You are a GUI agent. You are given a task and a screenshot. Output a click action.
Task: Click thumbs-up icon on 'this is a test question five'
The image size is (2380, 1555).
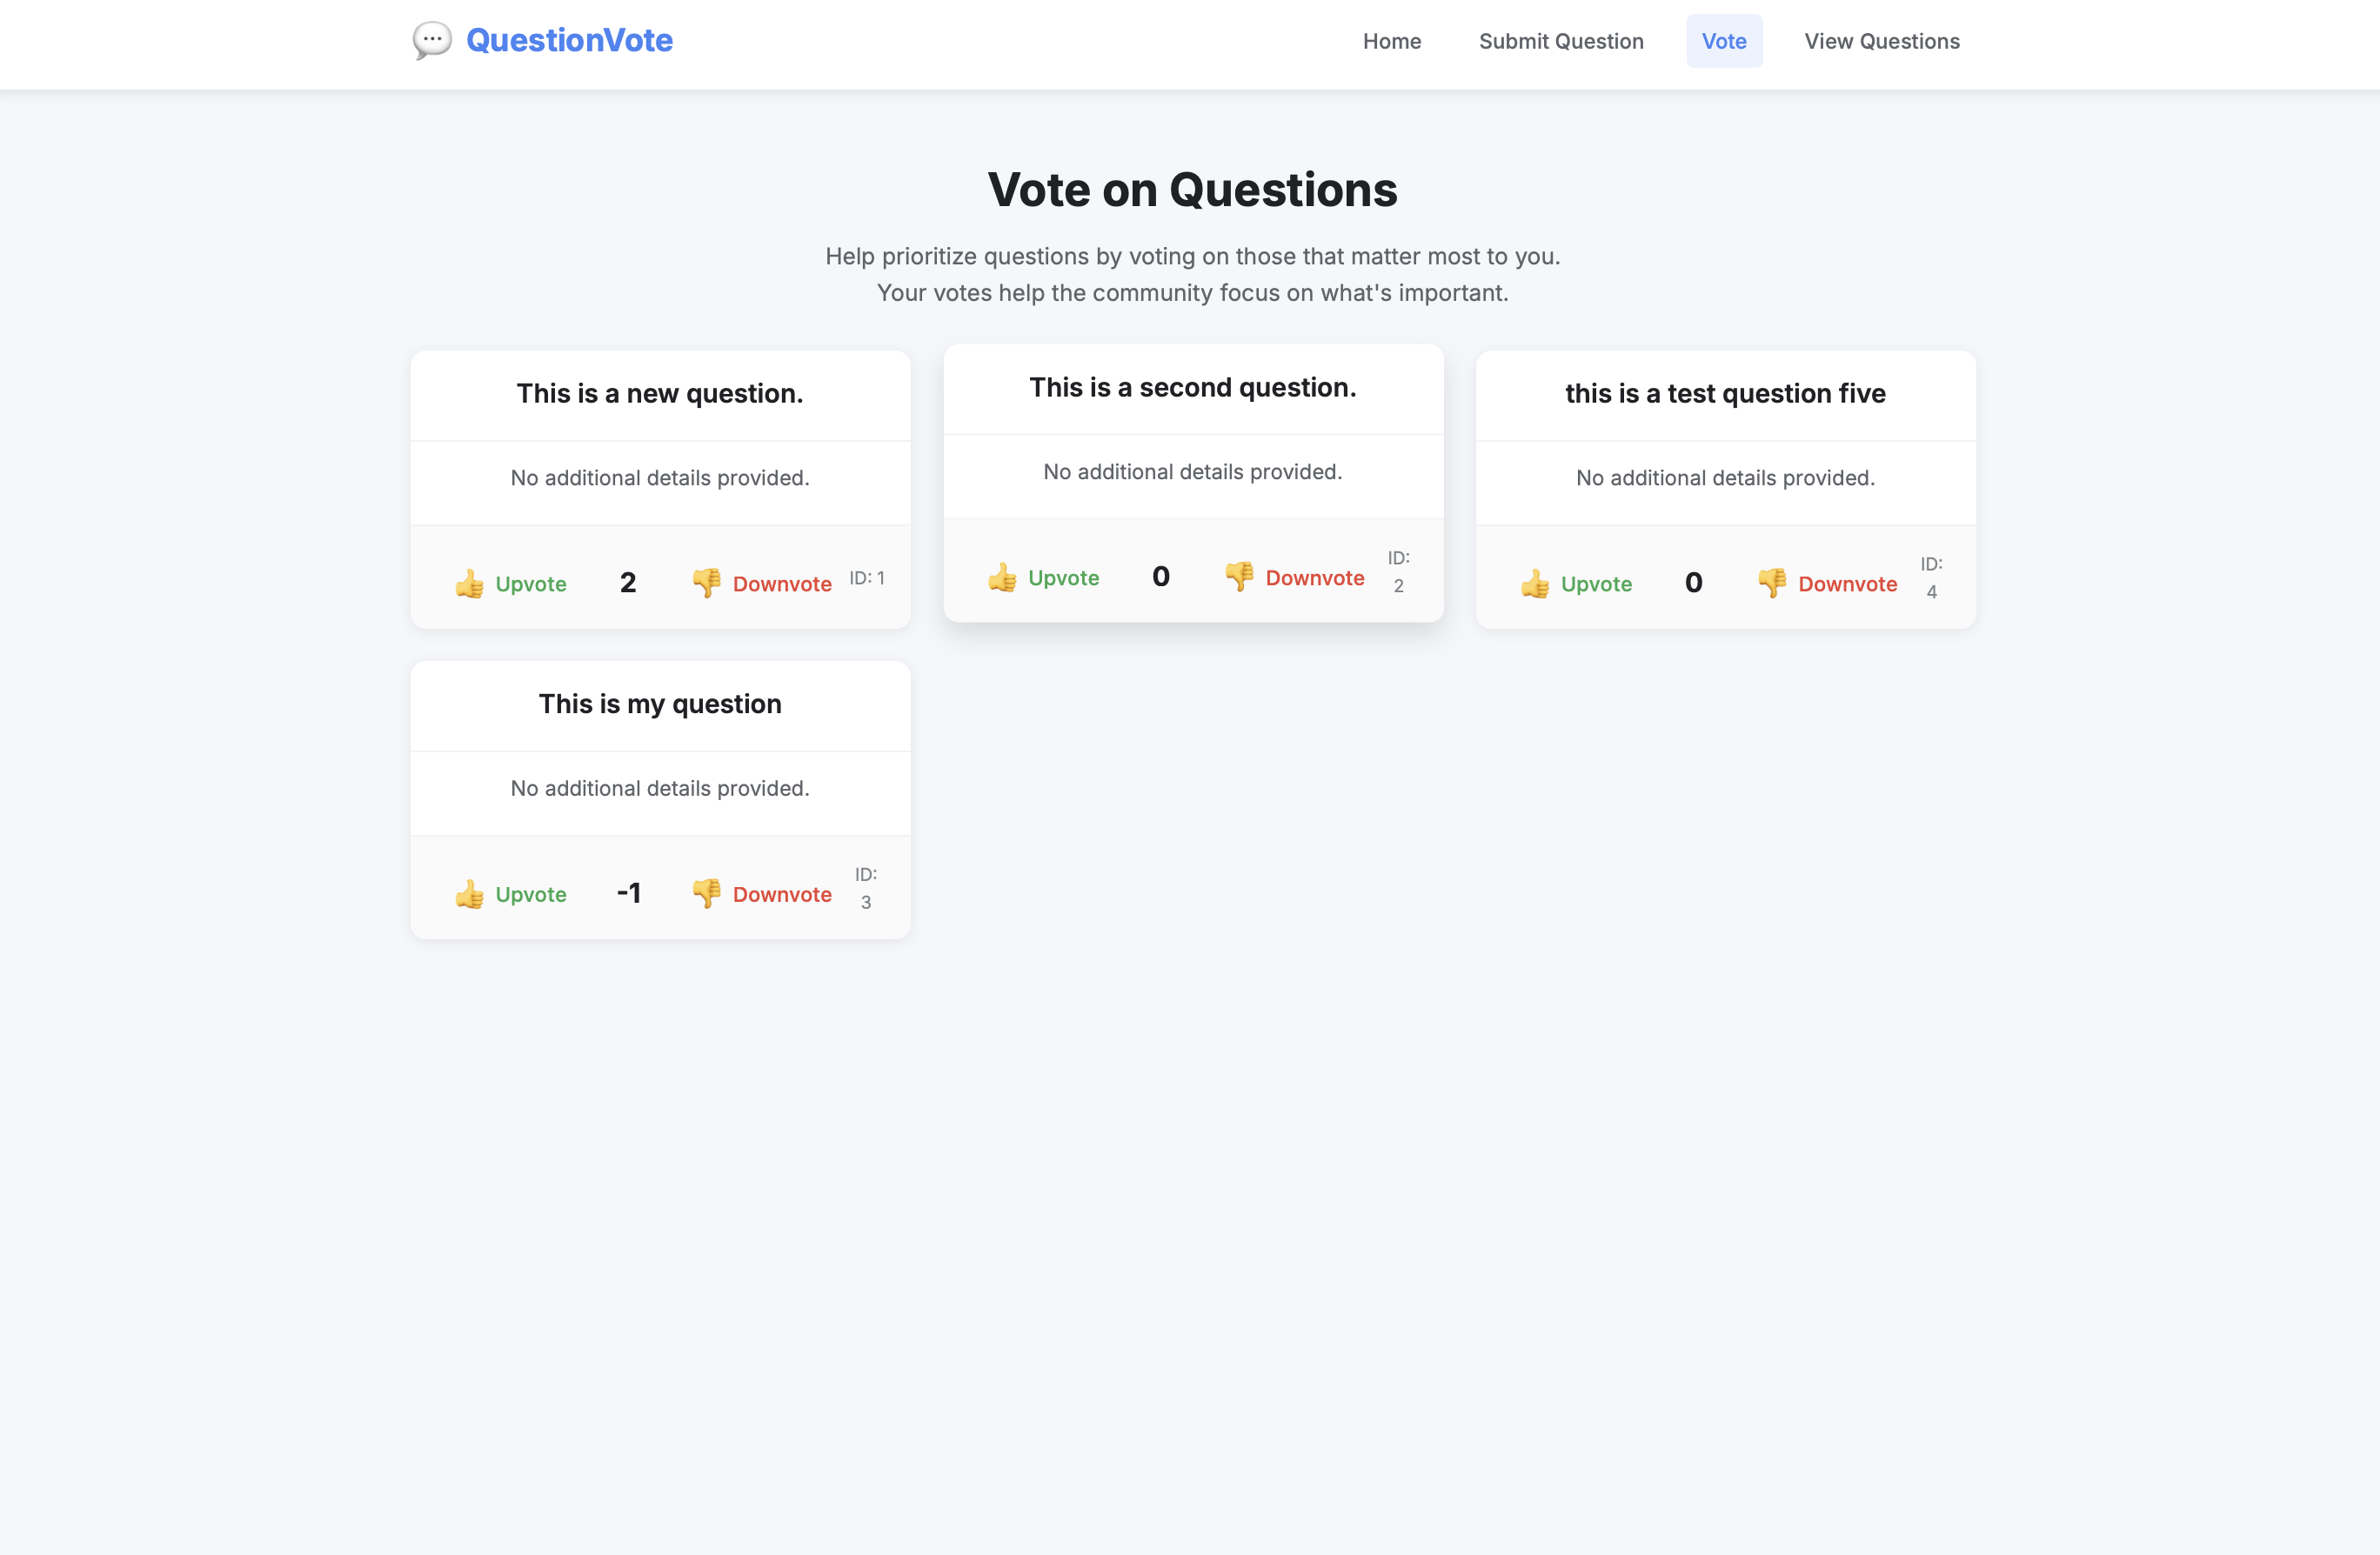tap(1536, 584)
